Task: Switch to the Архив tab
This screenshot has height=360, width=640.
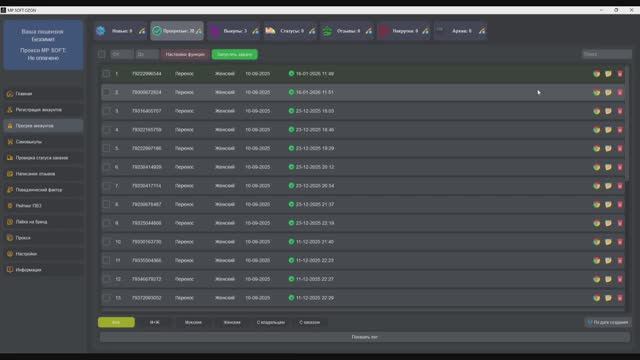Action: (461, 31)
